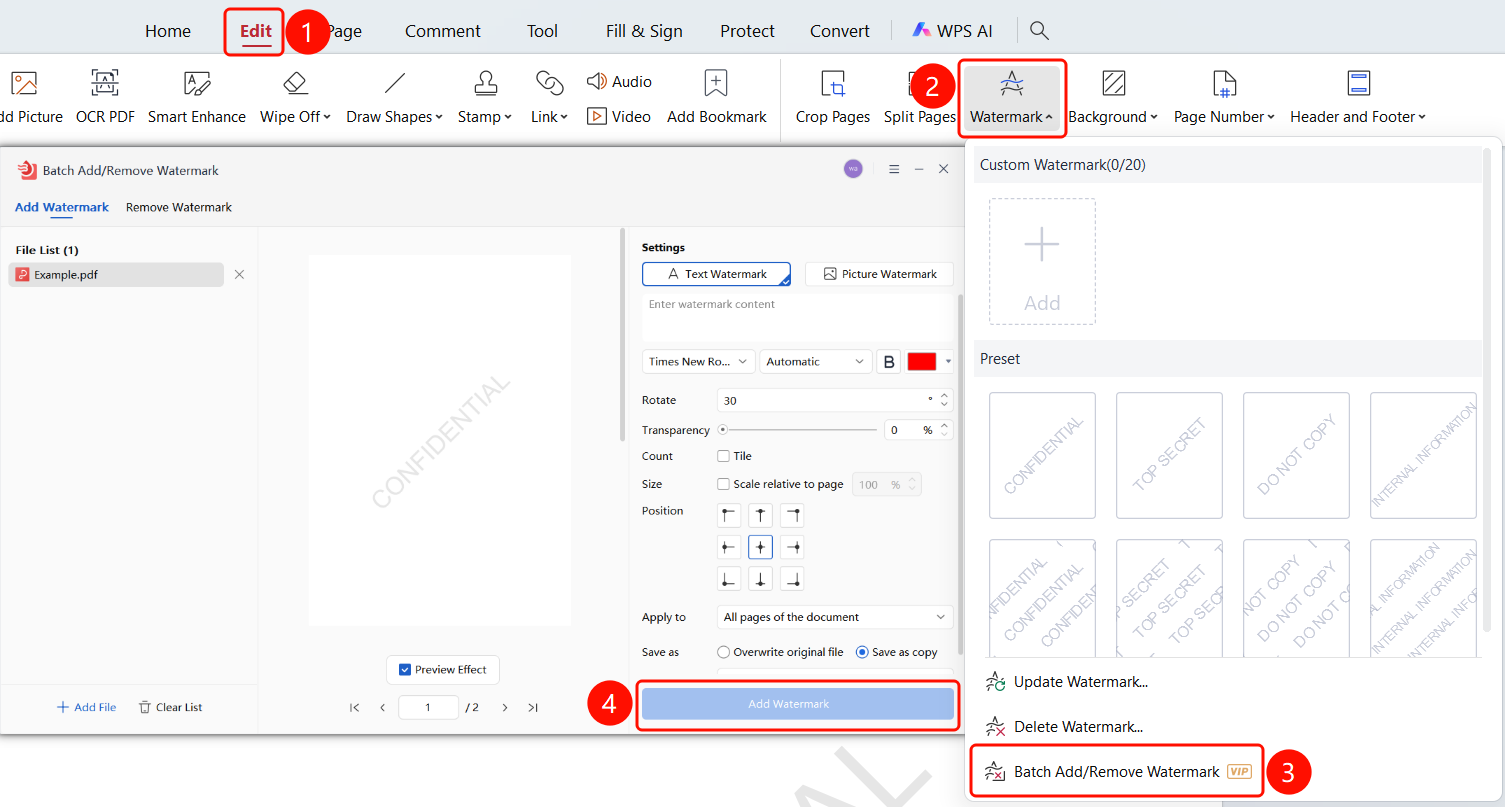
Task: Open the Fill & Sign tab
Action: [644, 31]
